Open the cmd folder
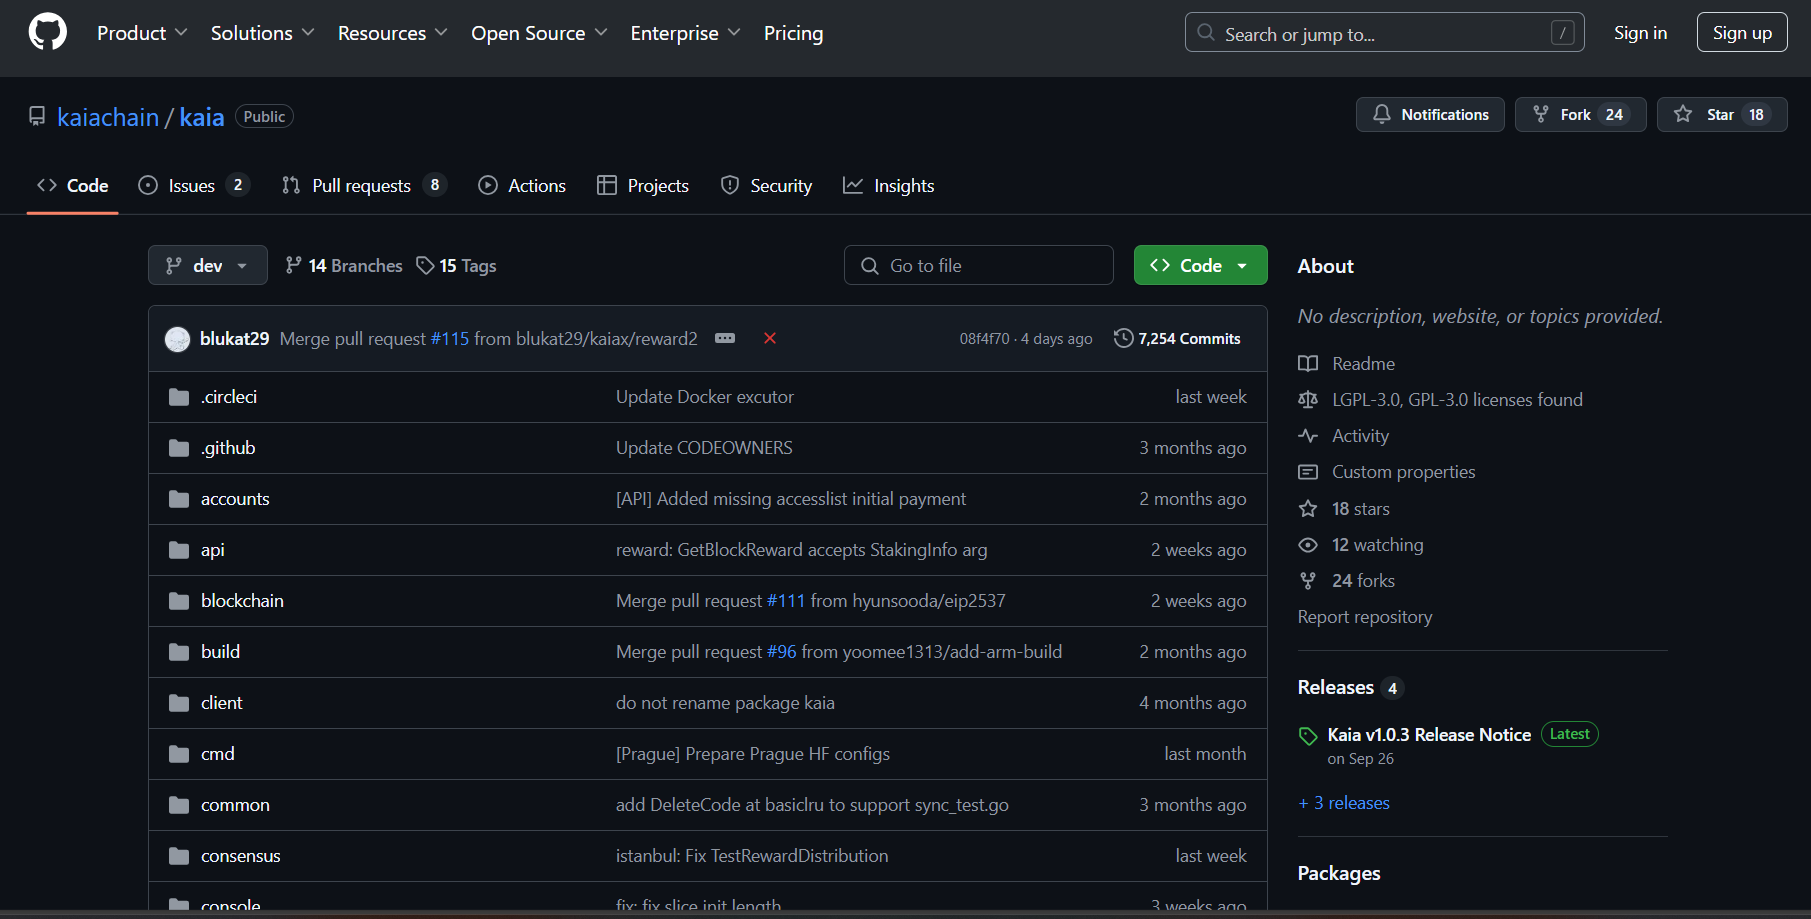 (x=218, y=754)
